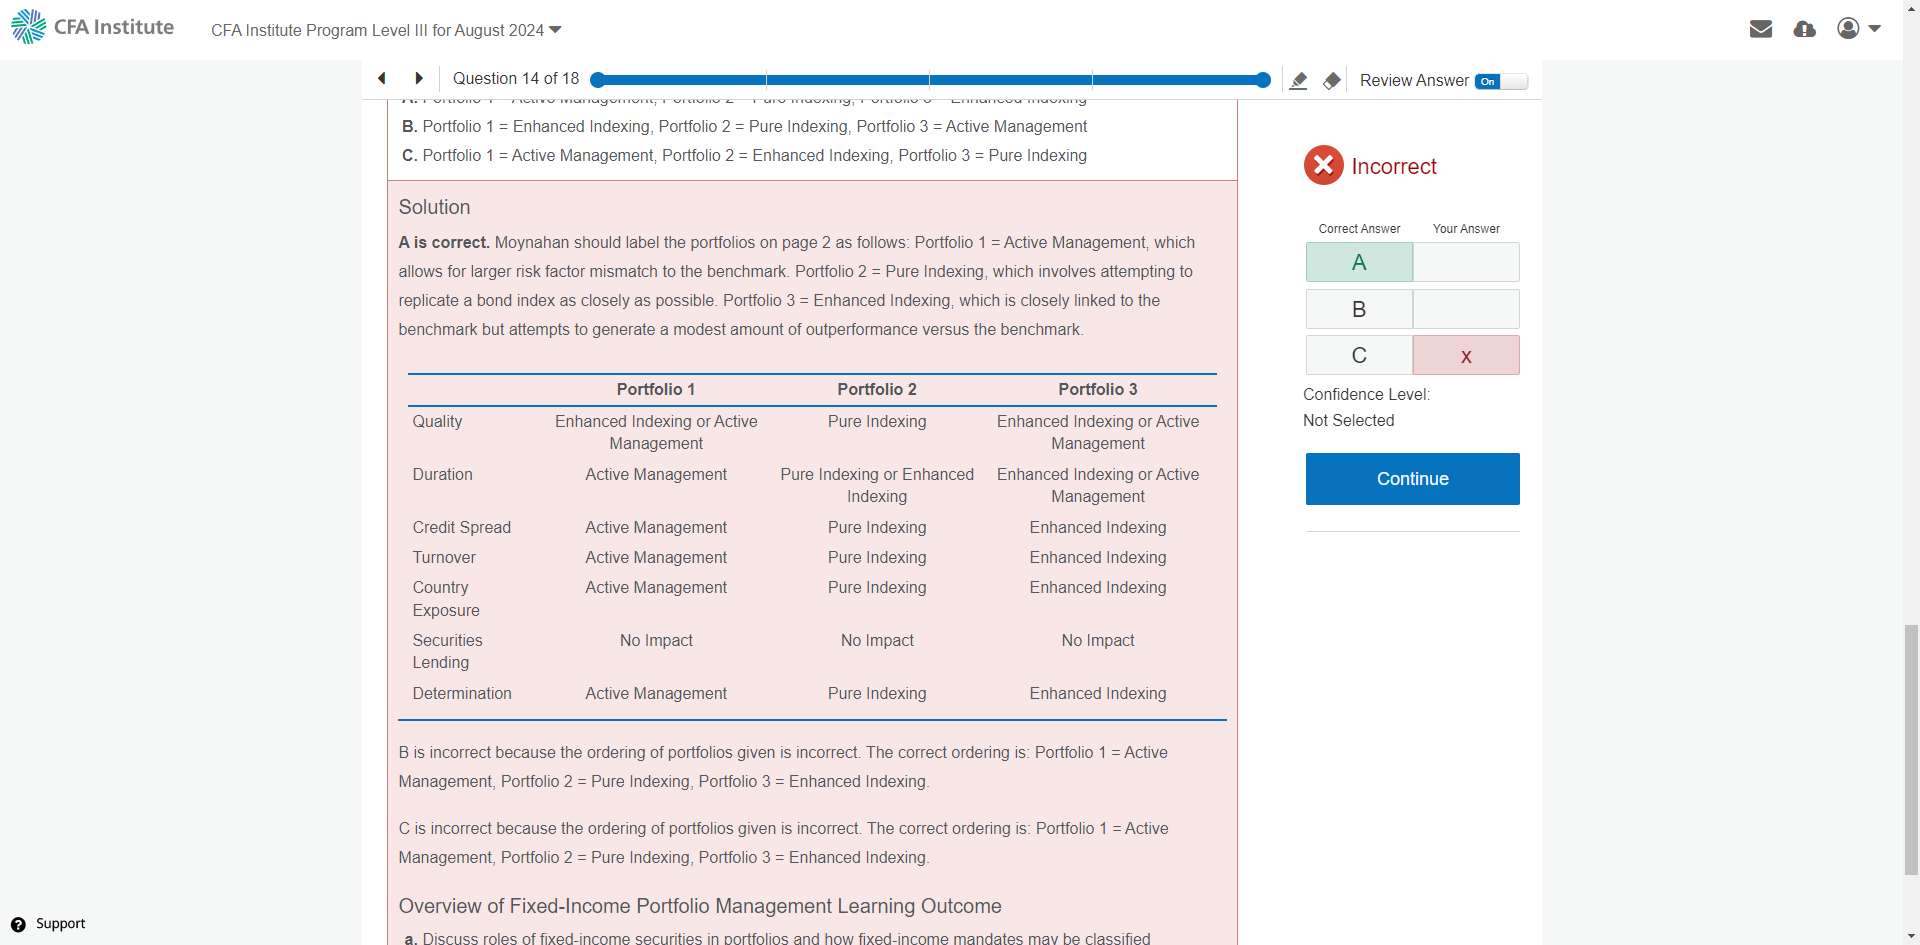
Task: Open the user account dropdown menu
Action: (x=1859, y=29)
